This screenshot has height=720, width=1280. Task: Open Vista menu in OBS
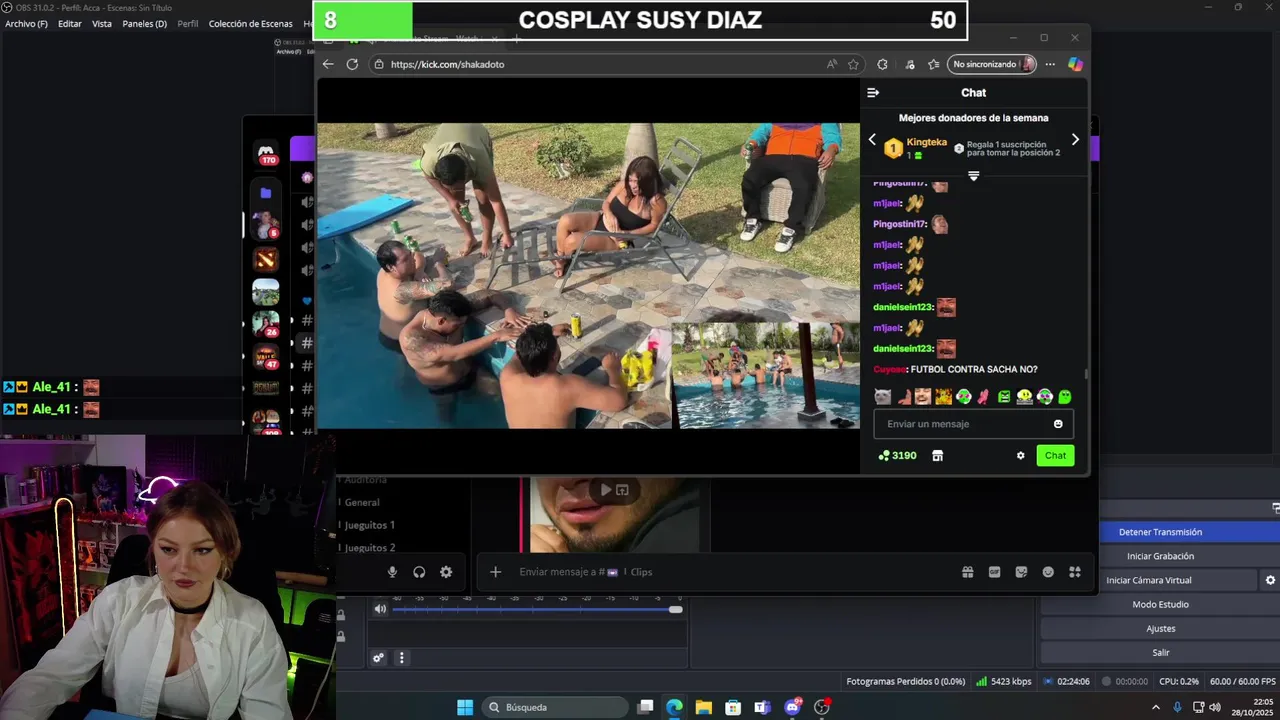[x=102, y=23]
